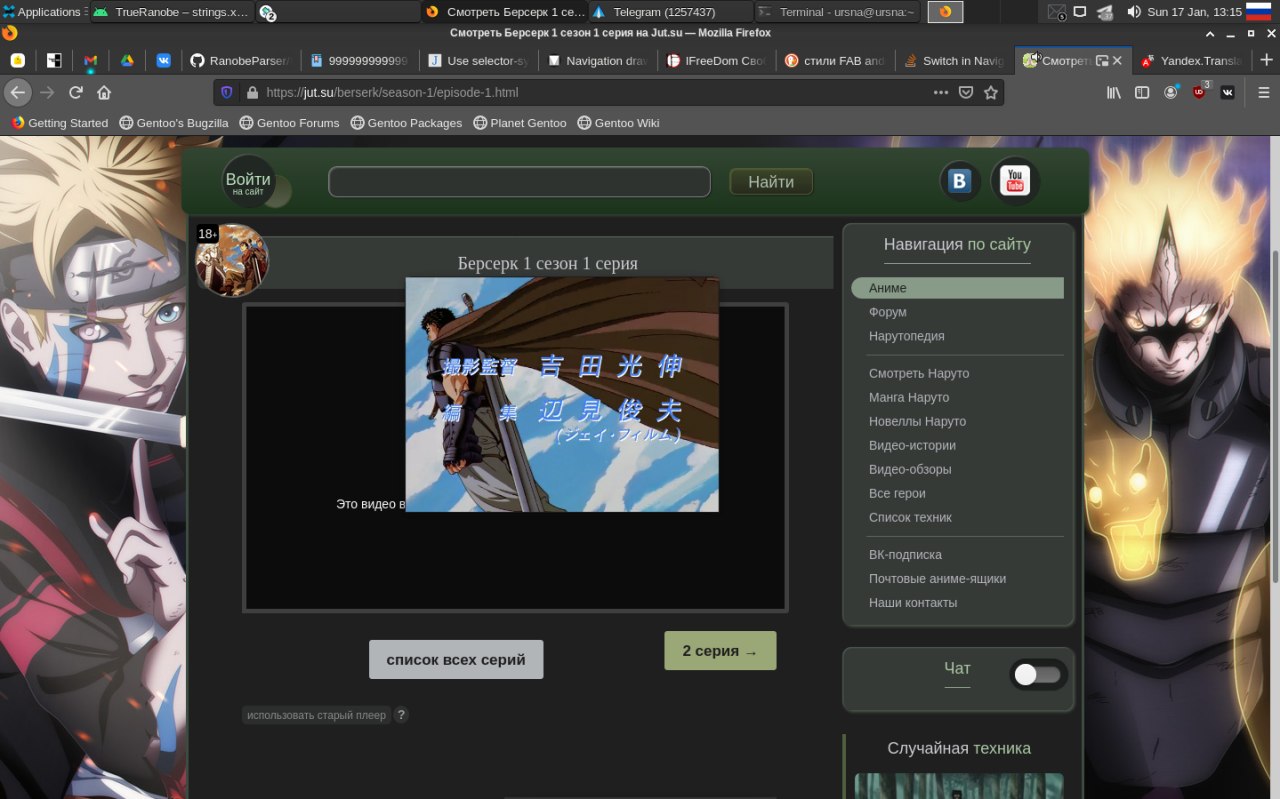Open the Firefox home page icon
Viewport: 1280px width, 799px height.
point(104,92)
